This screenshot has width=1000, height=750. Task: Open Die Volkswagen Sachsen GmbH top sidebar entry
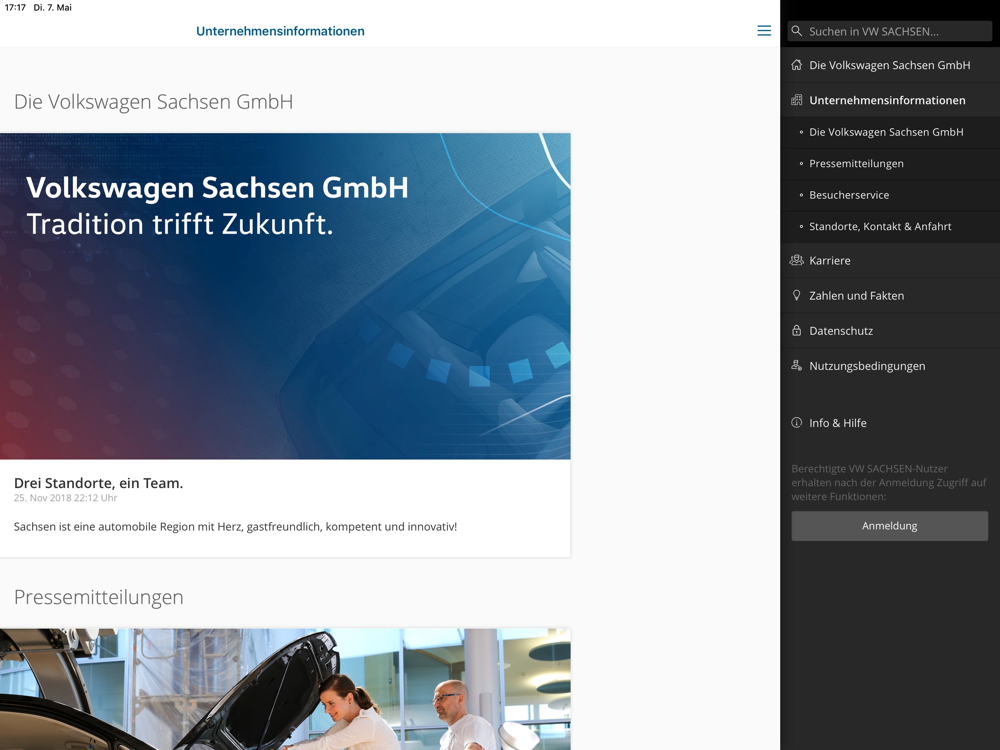click(890, 65)
